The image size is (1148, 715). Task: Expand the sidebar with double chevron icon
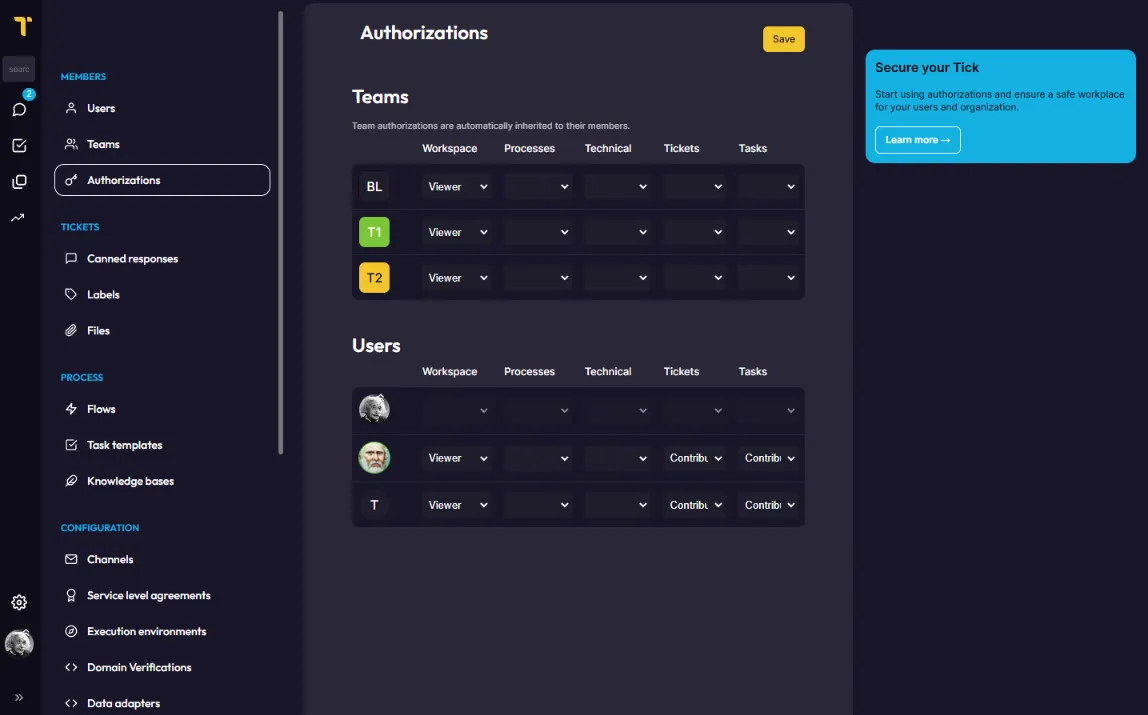(19, 697)
